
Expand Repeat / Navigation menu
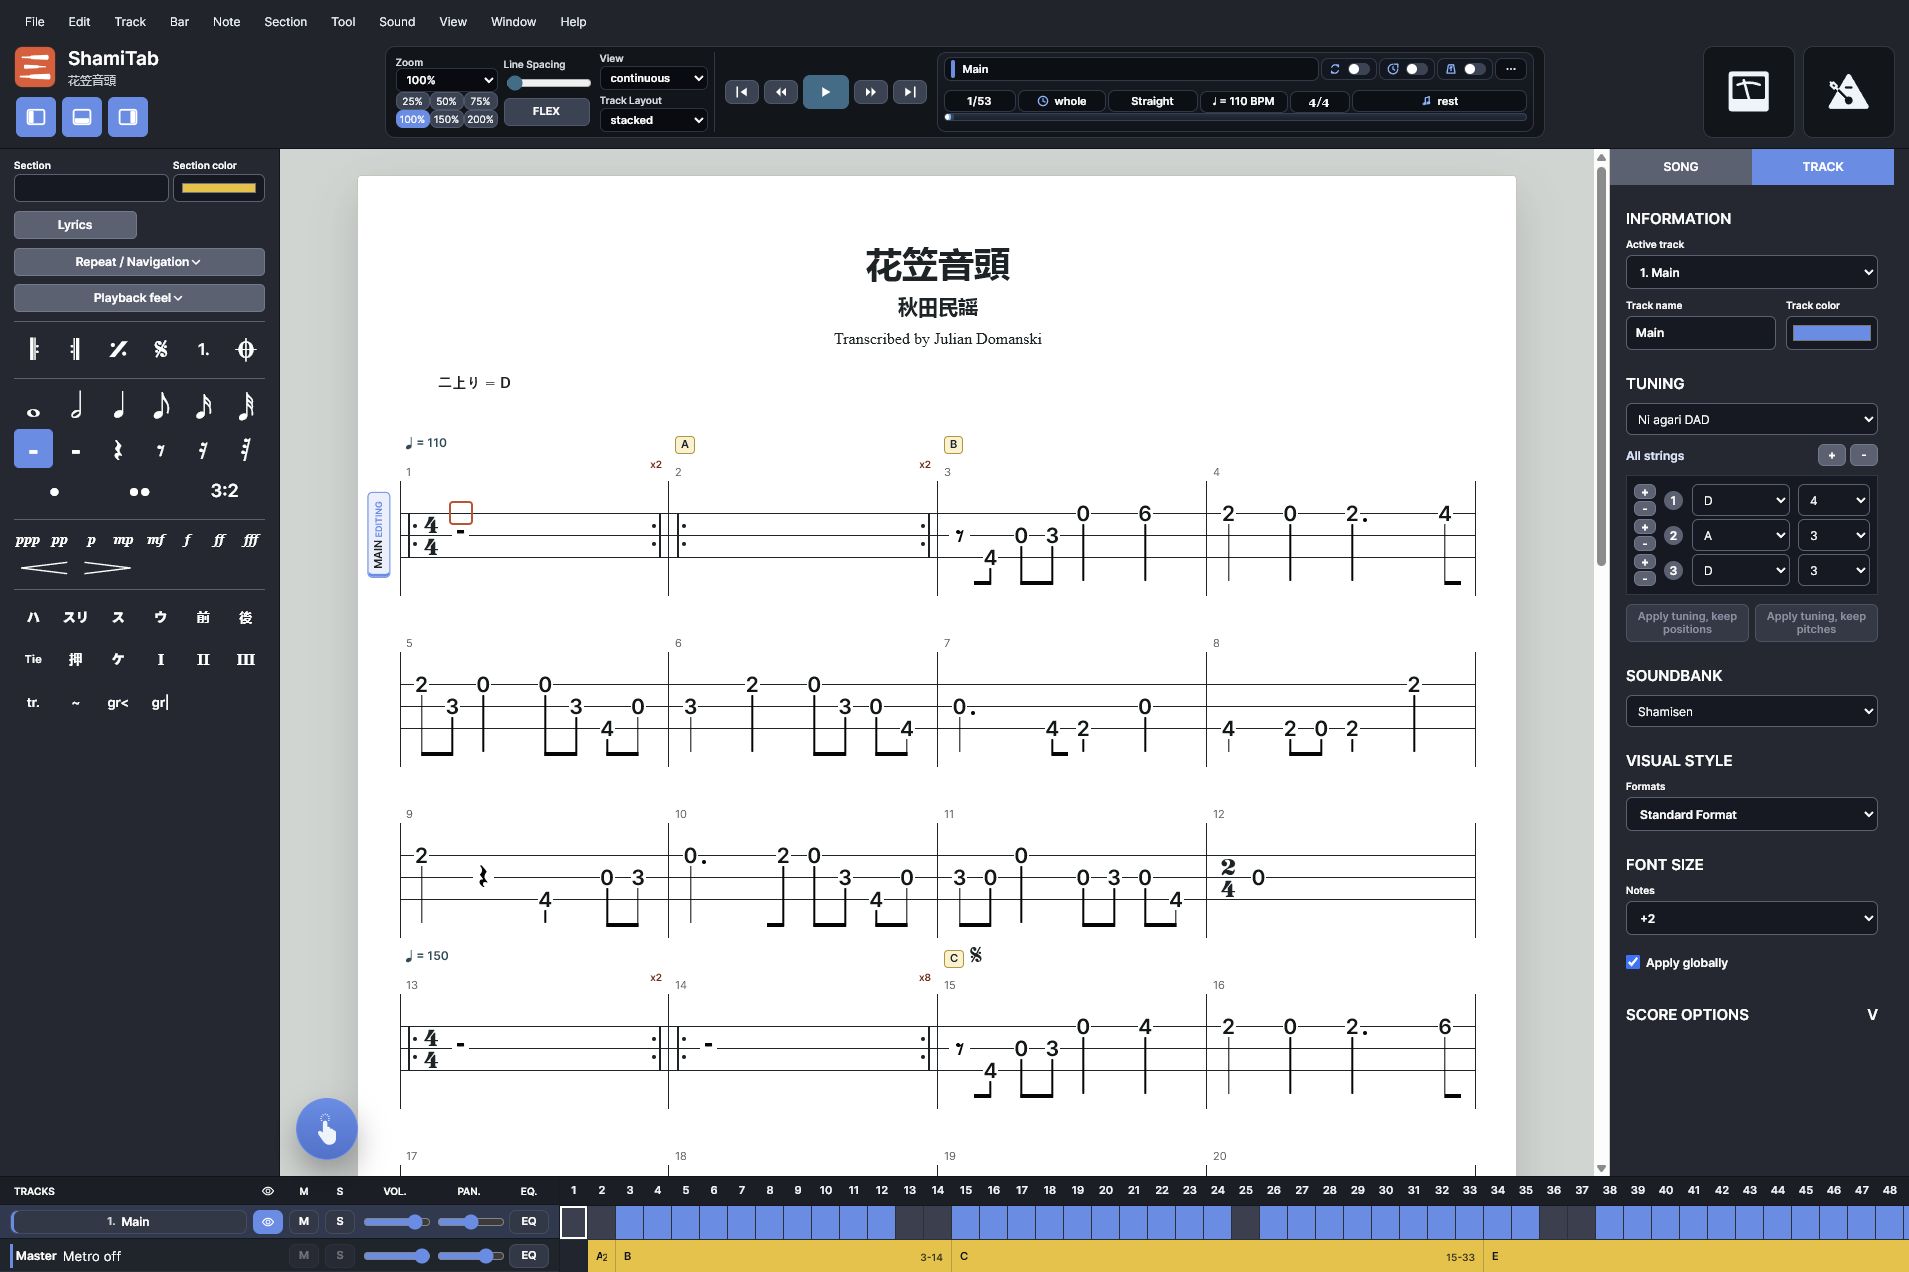pos(139,262)
